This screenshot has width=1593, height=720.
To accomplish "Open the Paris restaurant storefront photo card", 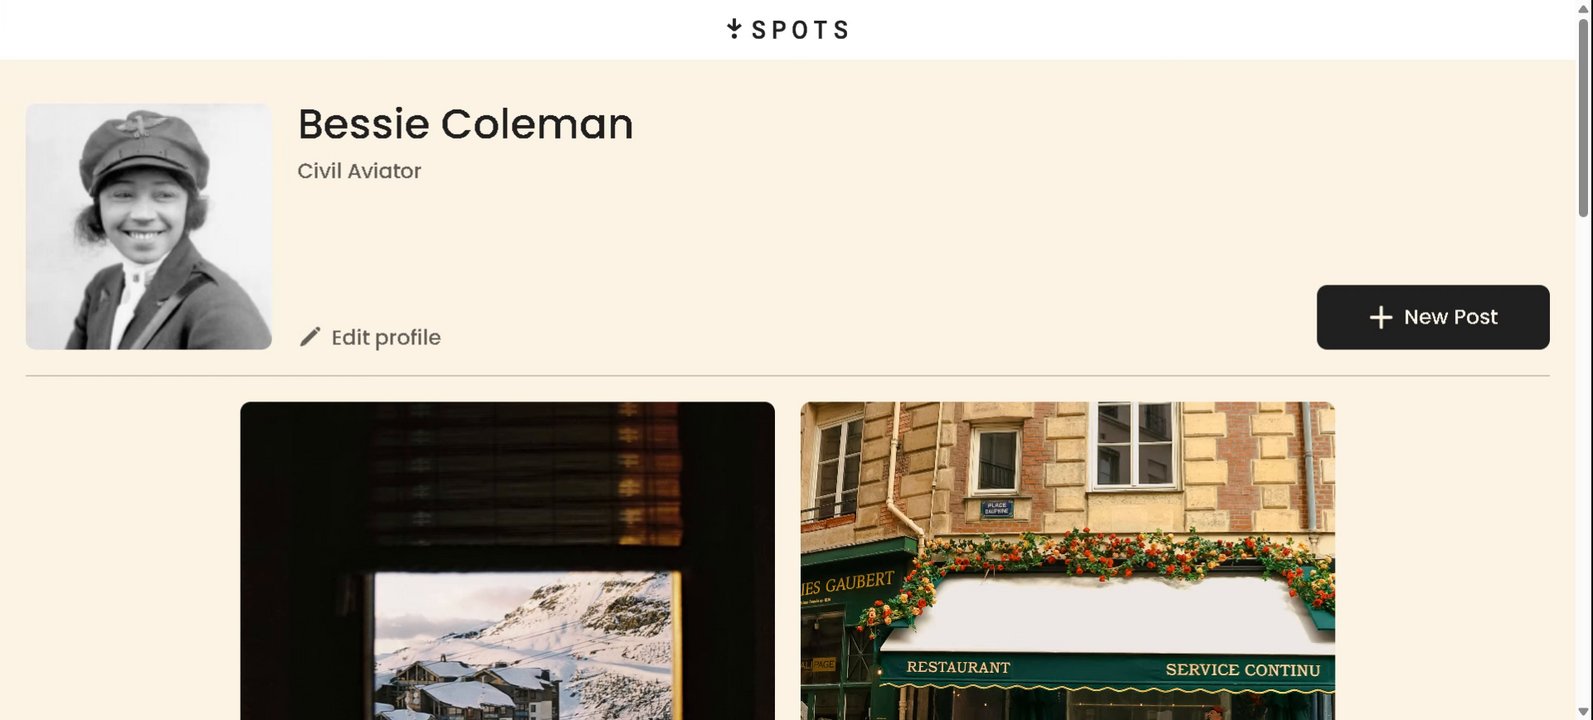I will [1067, 561].
